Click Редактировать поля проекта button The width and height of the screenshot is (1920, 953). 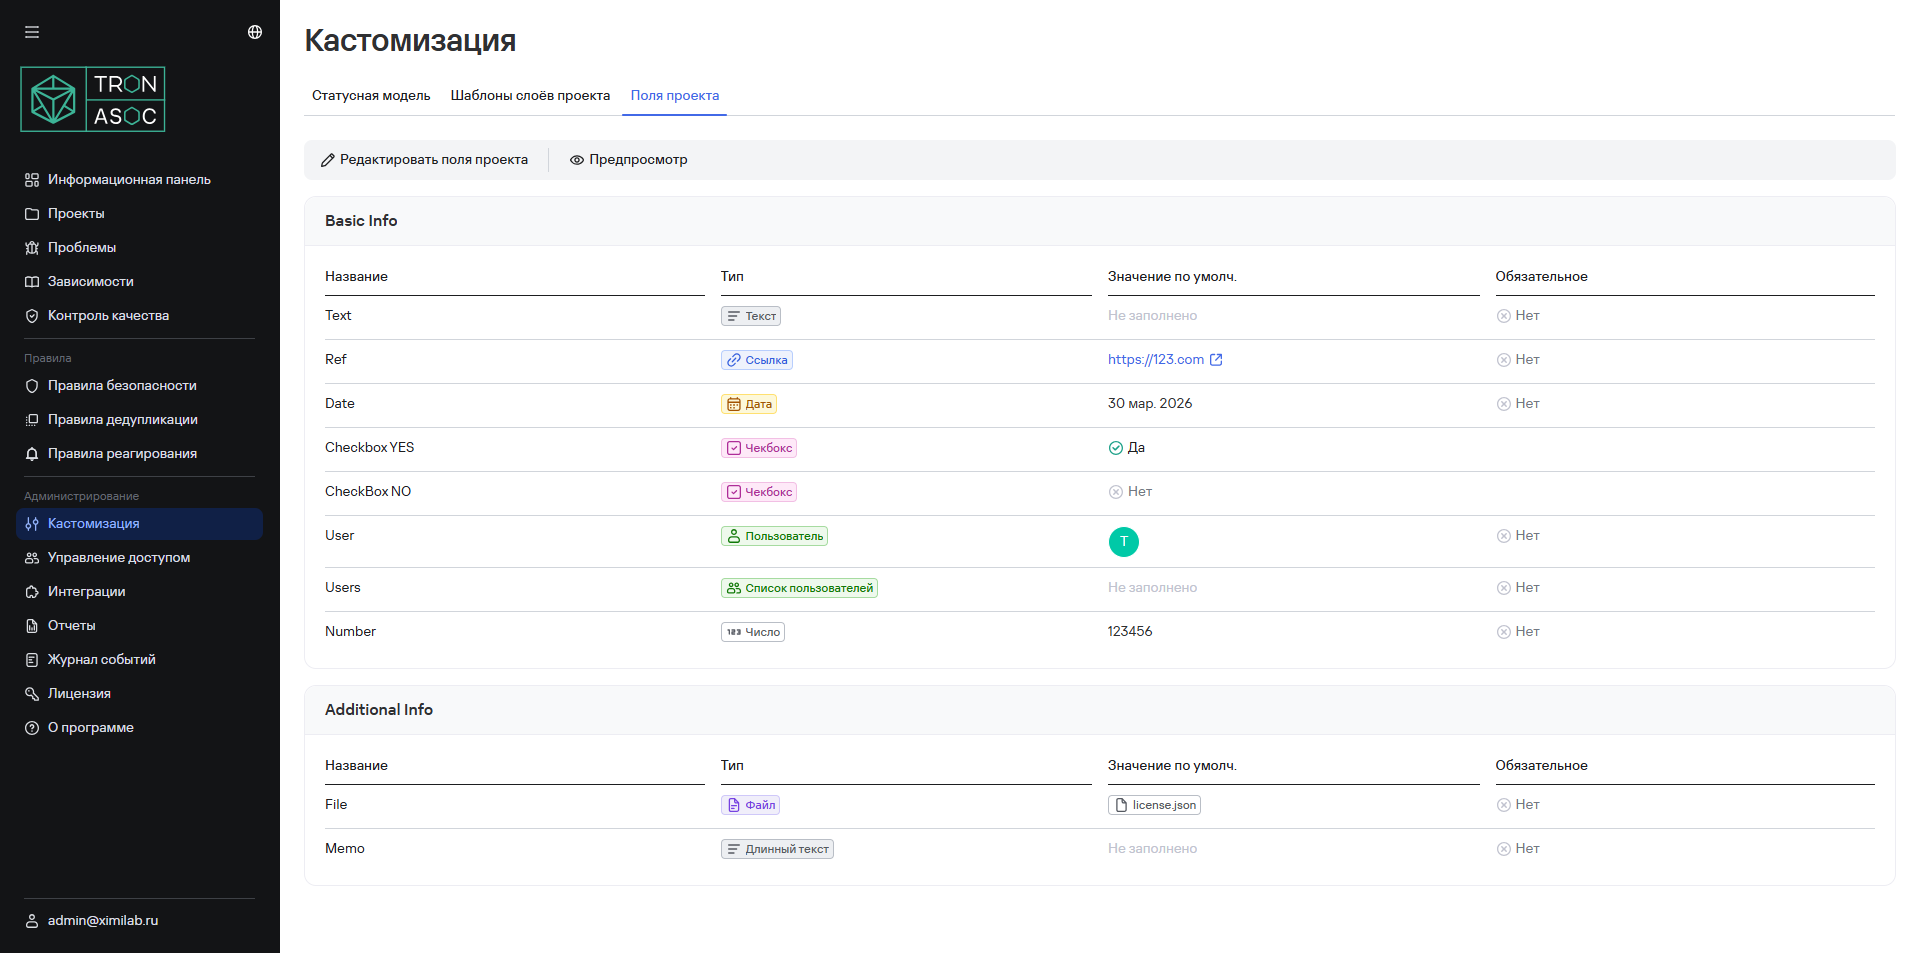424,160
